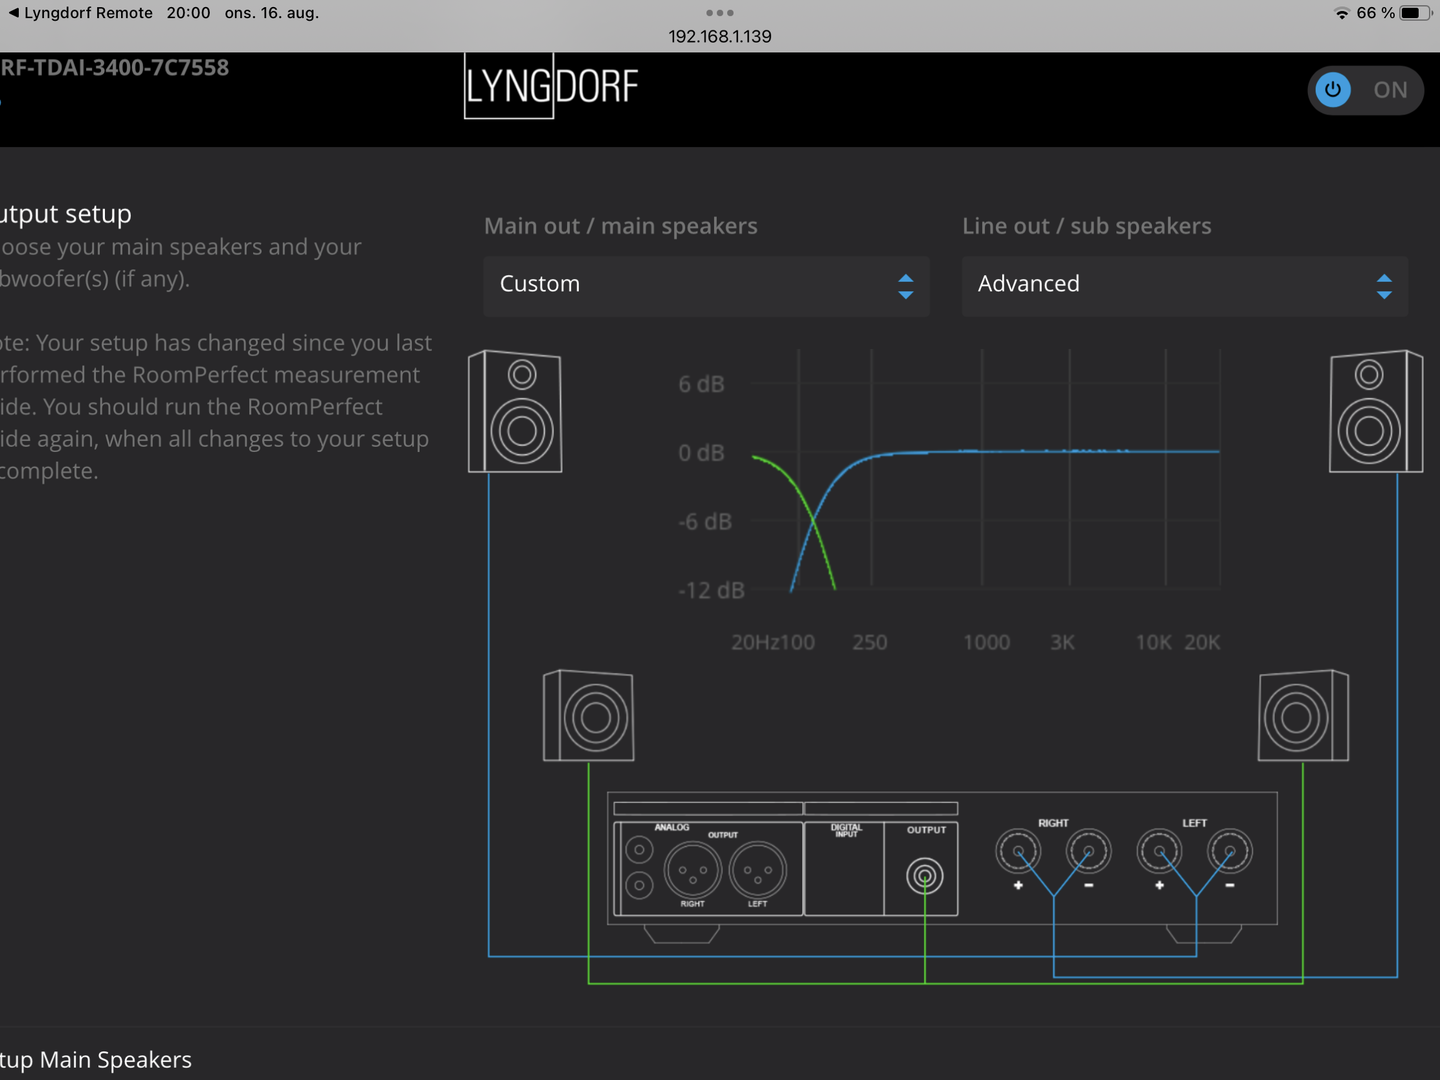Click the analog output RIGHT XLR connector
This screenshot has height=1080, width=1440.
[693, 870]
